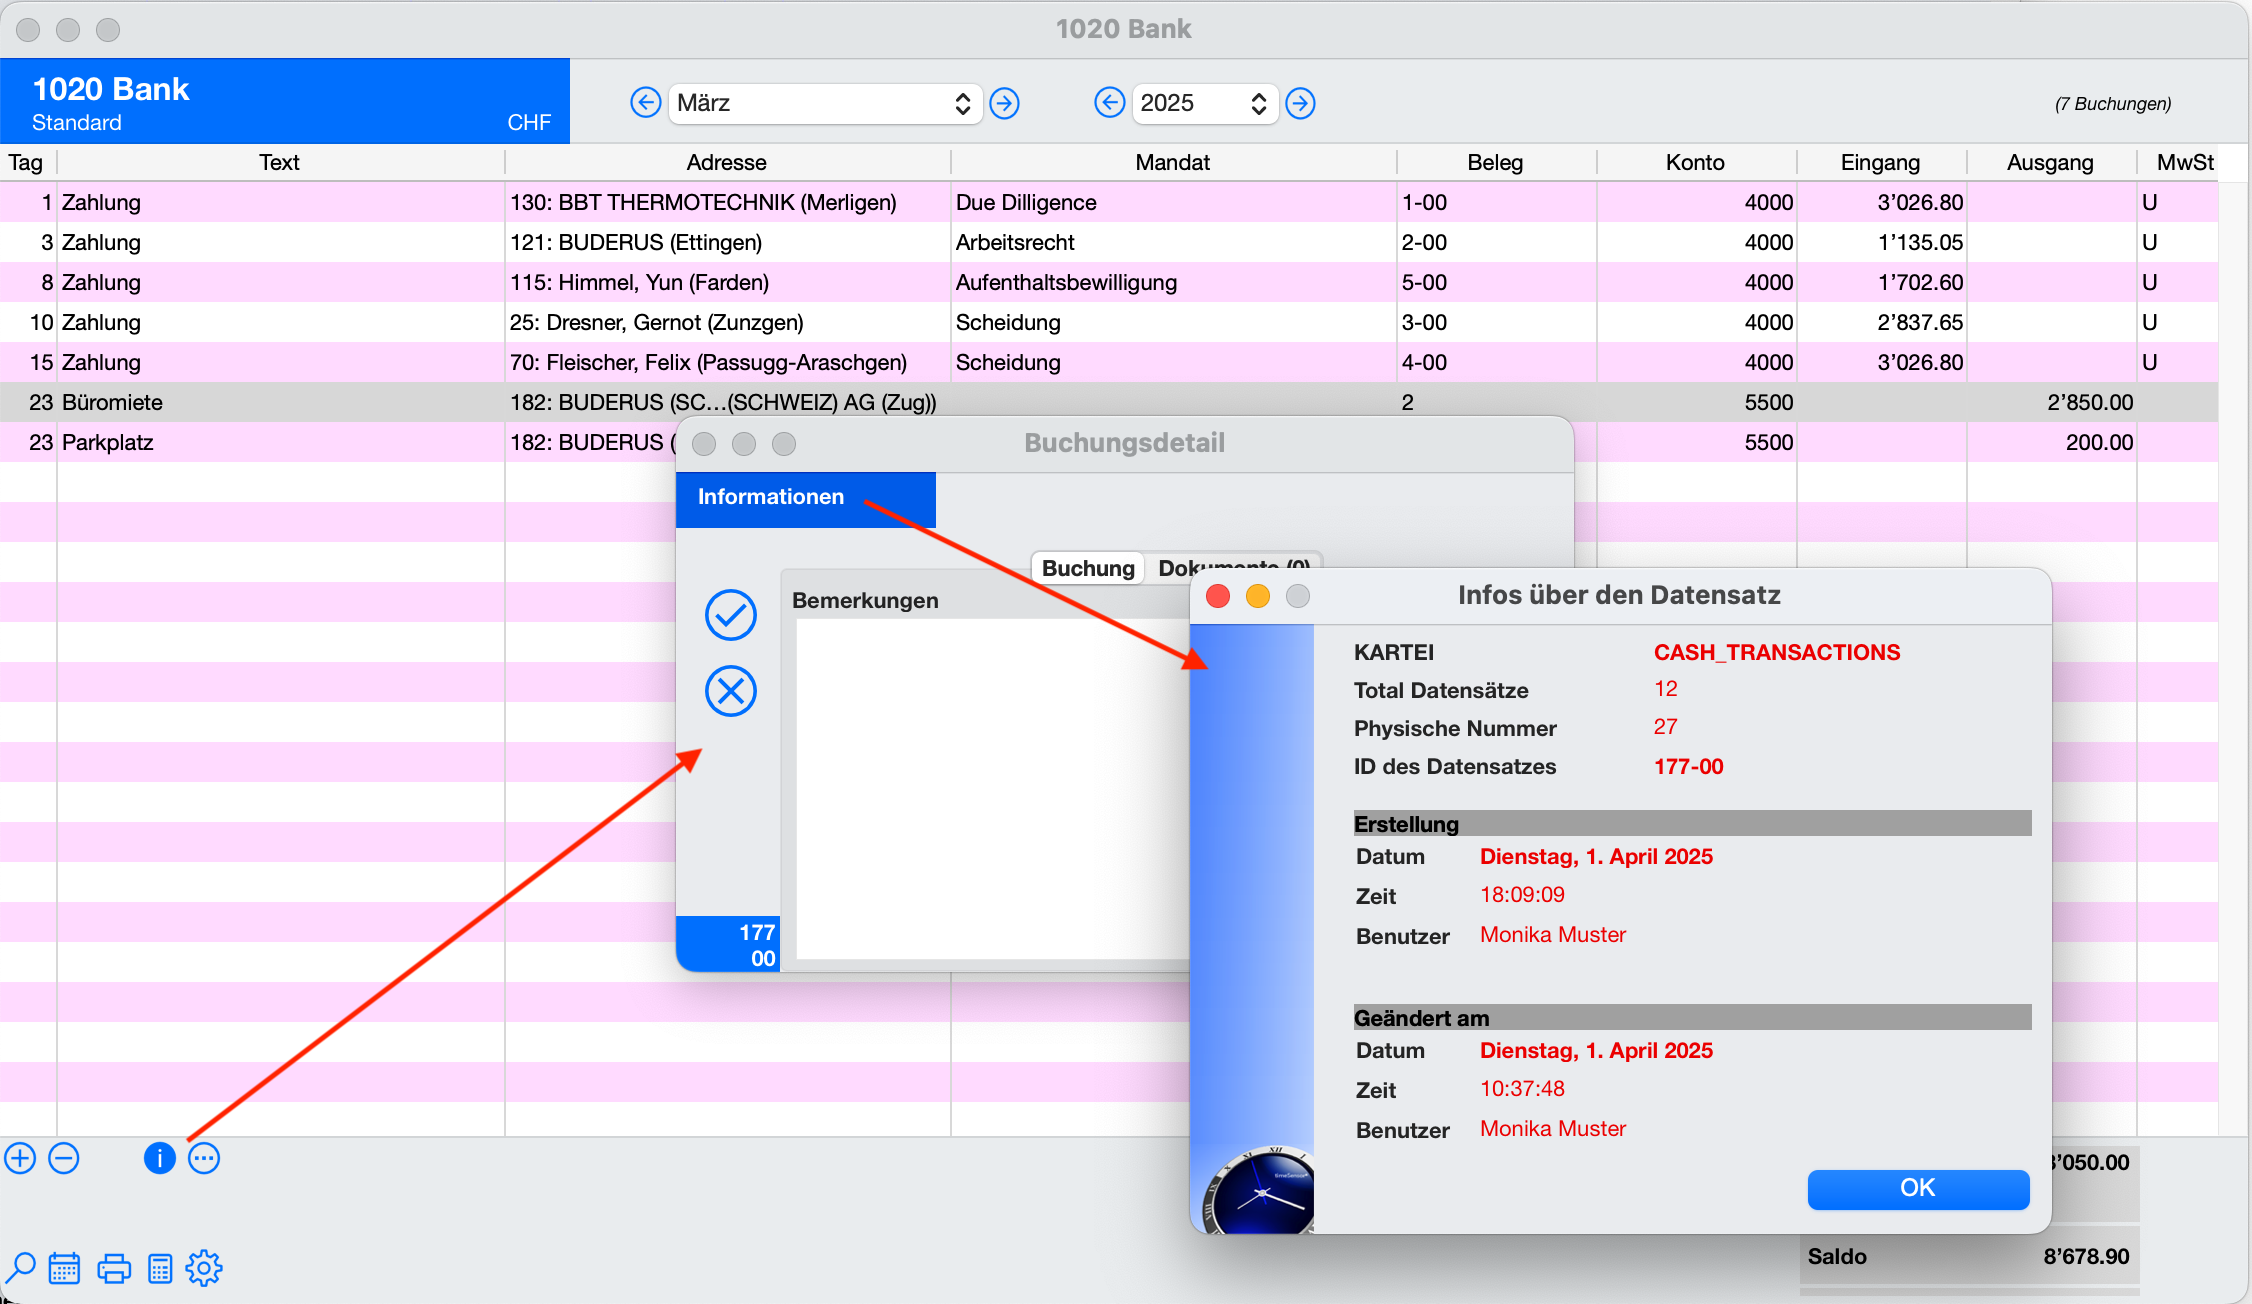Click the printer icon
Image resolution: width=2252 pixels, height=1304 pixels.
[x=114, y=1268]
